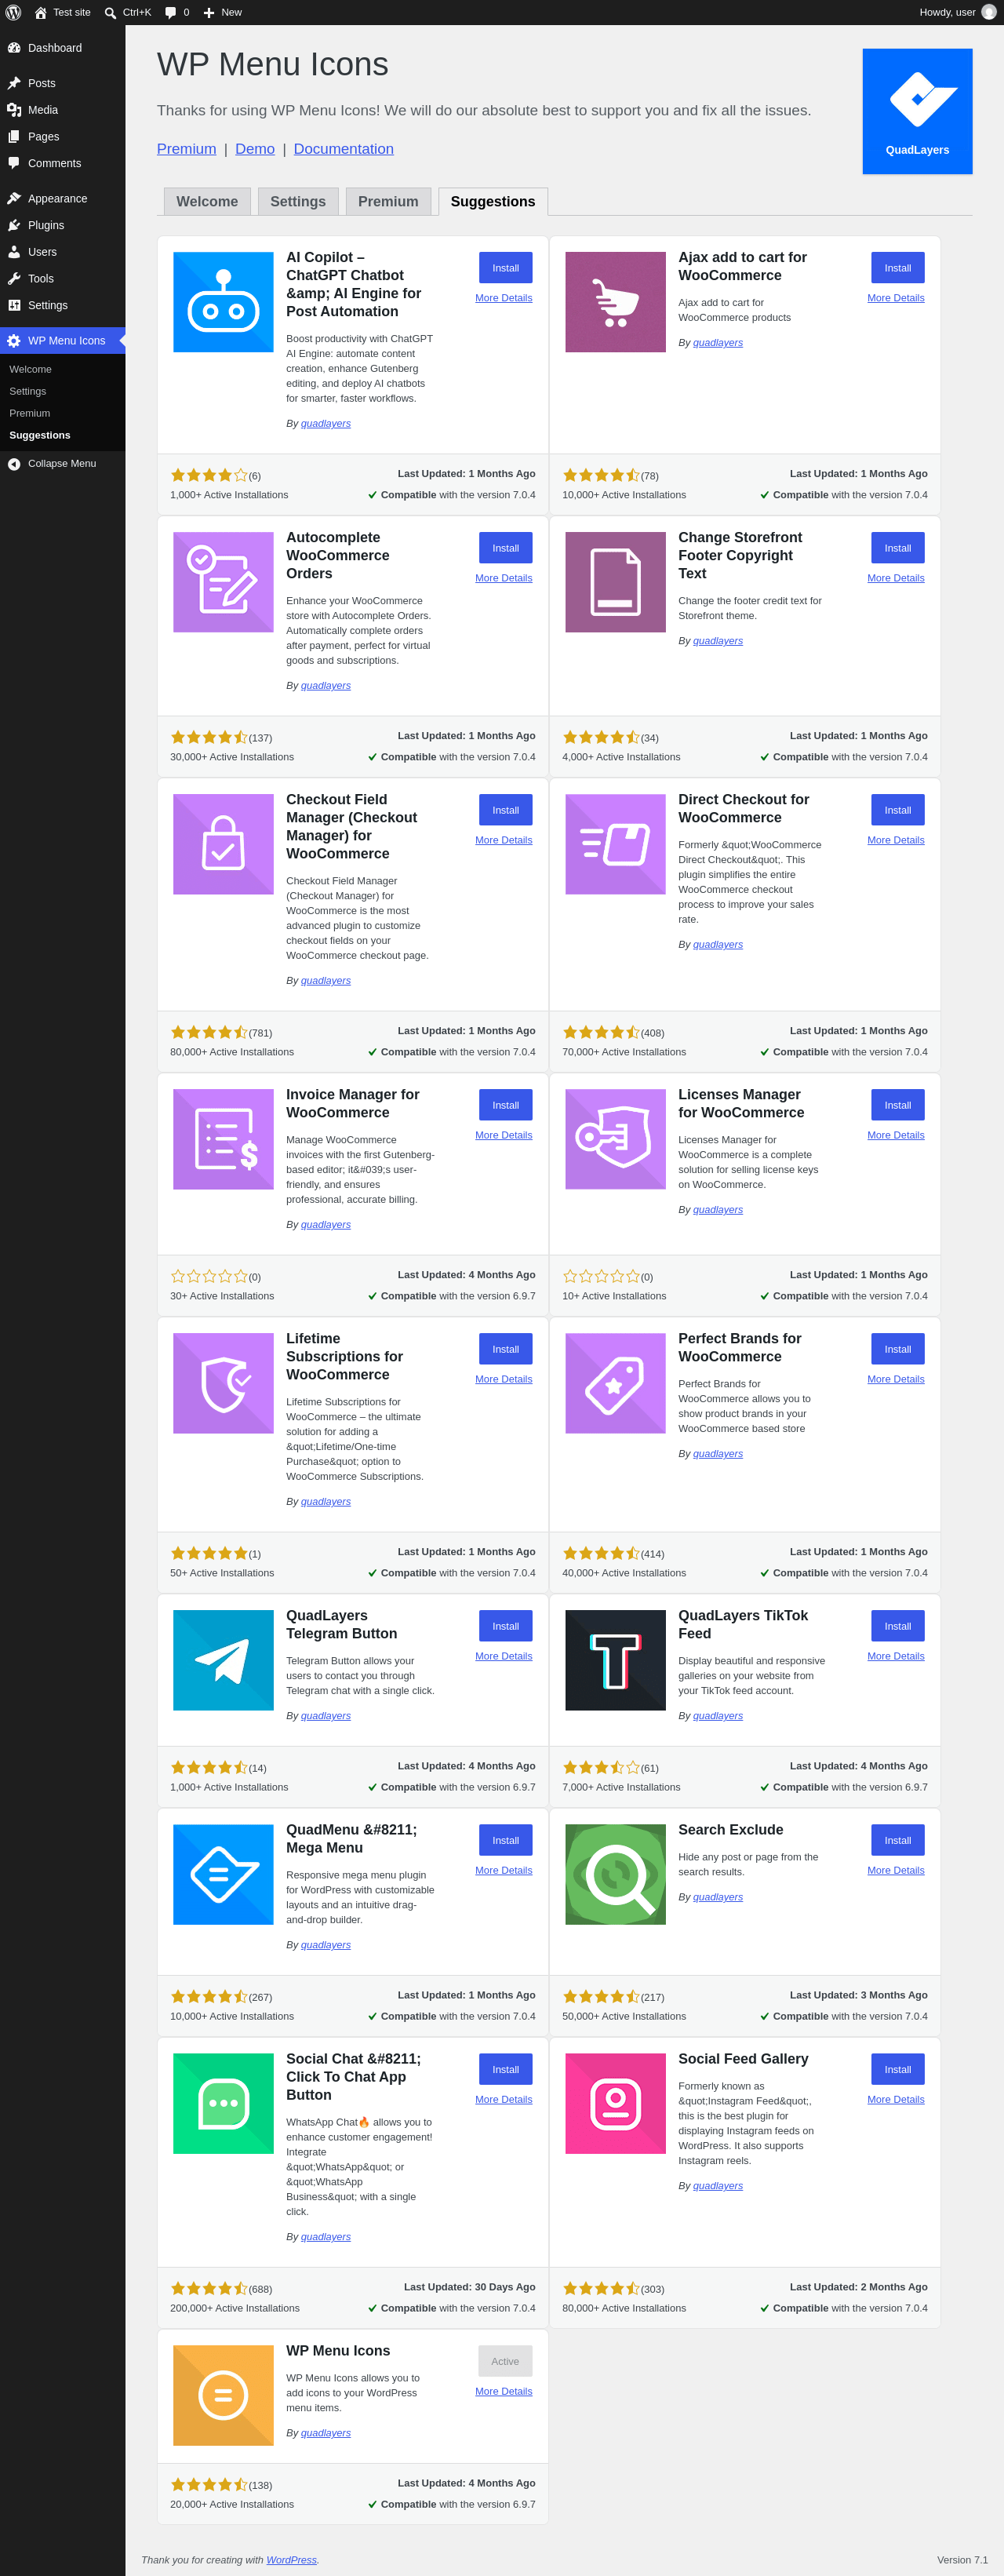Open the Documentation link
1004x2576 pixels.
tap(343, 149)
